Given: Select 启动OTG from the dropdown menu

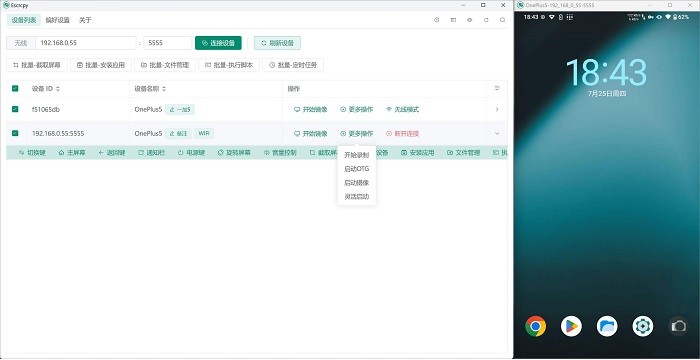Looking at the screenshot, I should [x=357, y=169].
